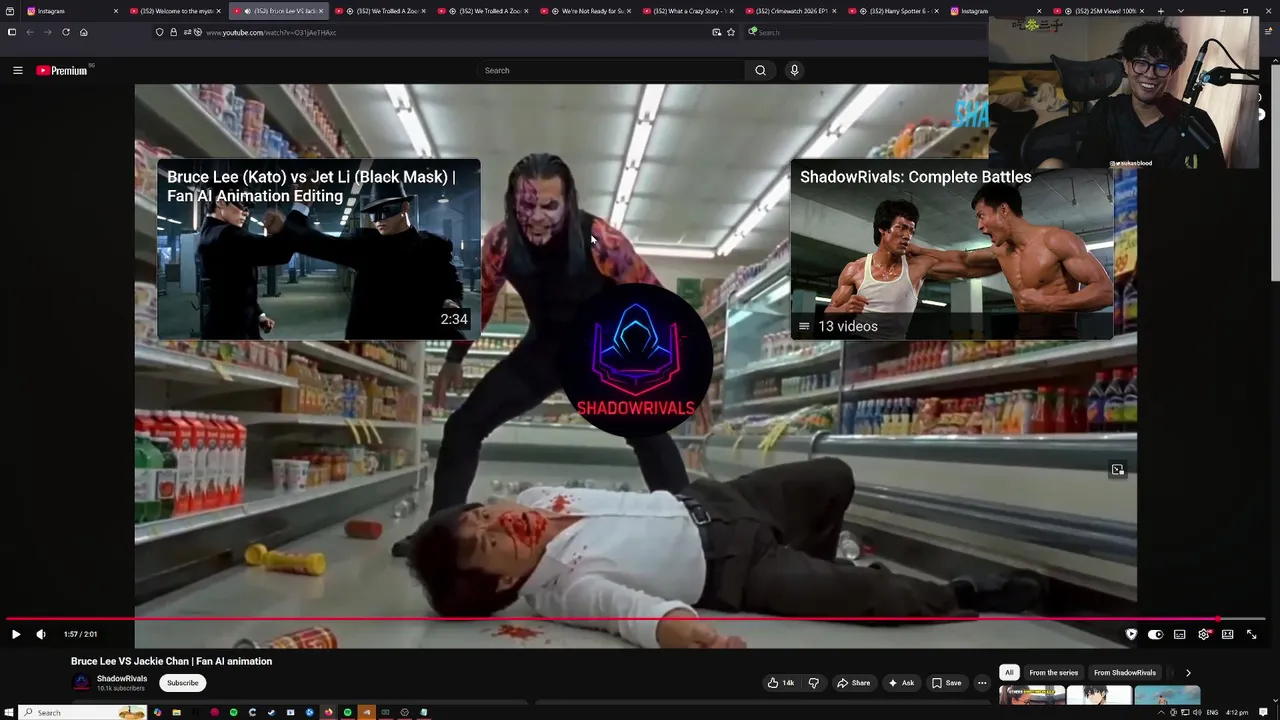Select the From the series chip
The width and height of the screenshot is (1280, 720).
pyautogui.click(x=1053, y=673)
